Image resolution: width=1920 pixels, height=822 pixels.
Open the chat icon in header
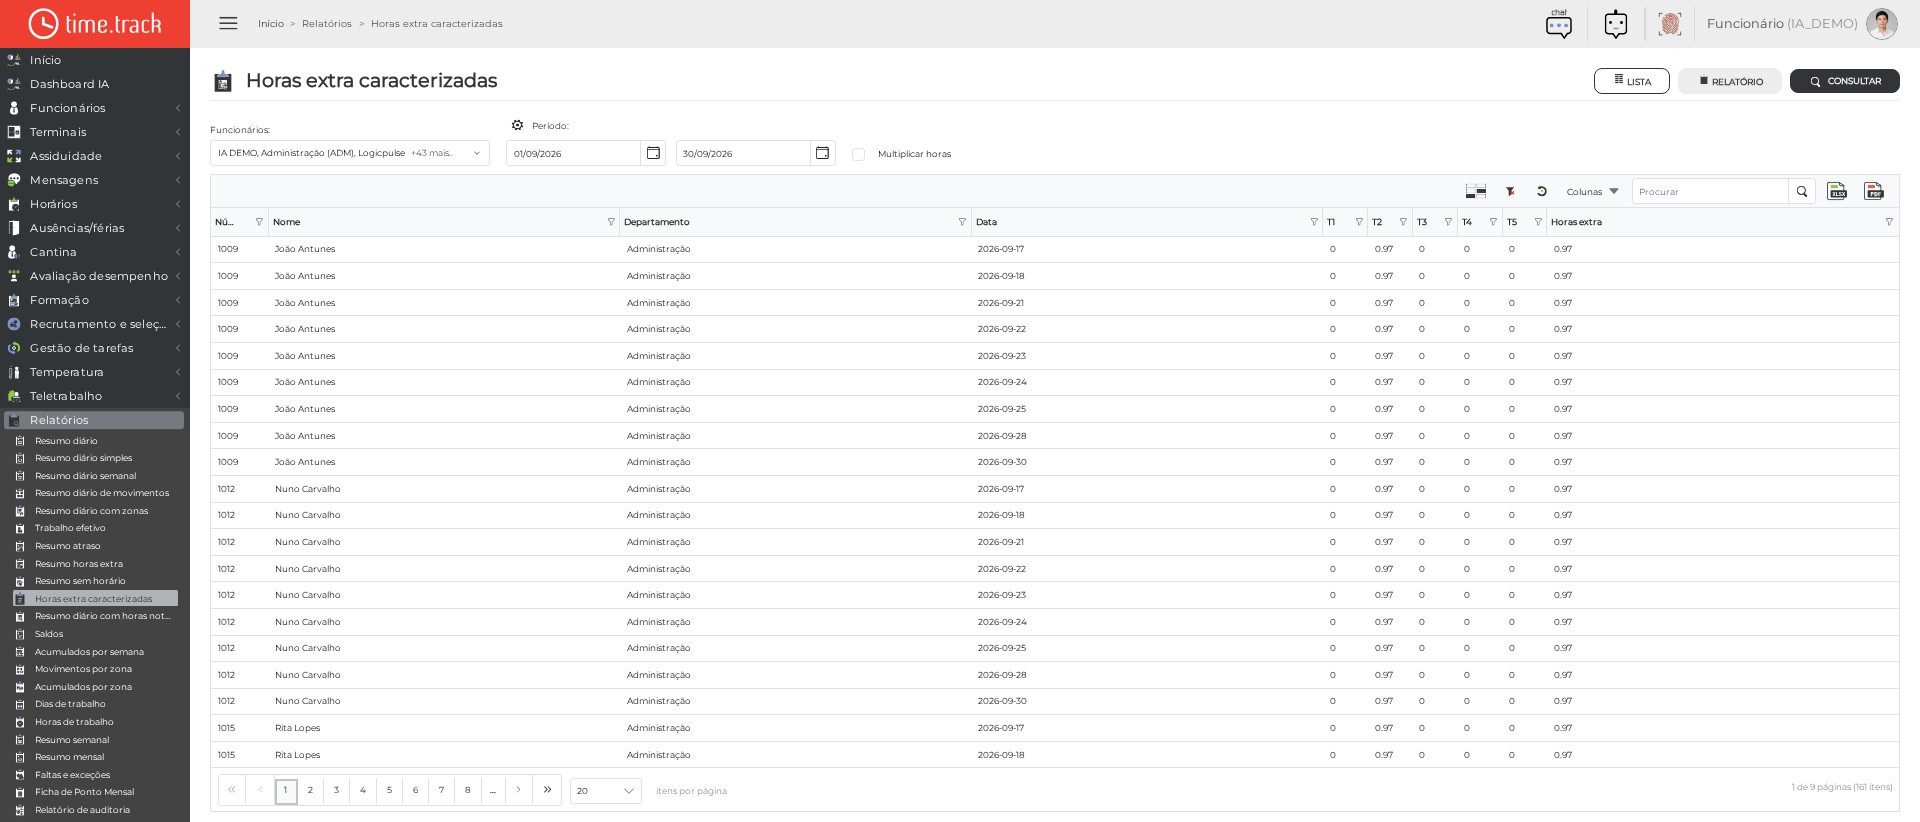pyautogui.click(x=1558, y=23)
